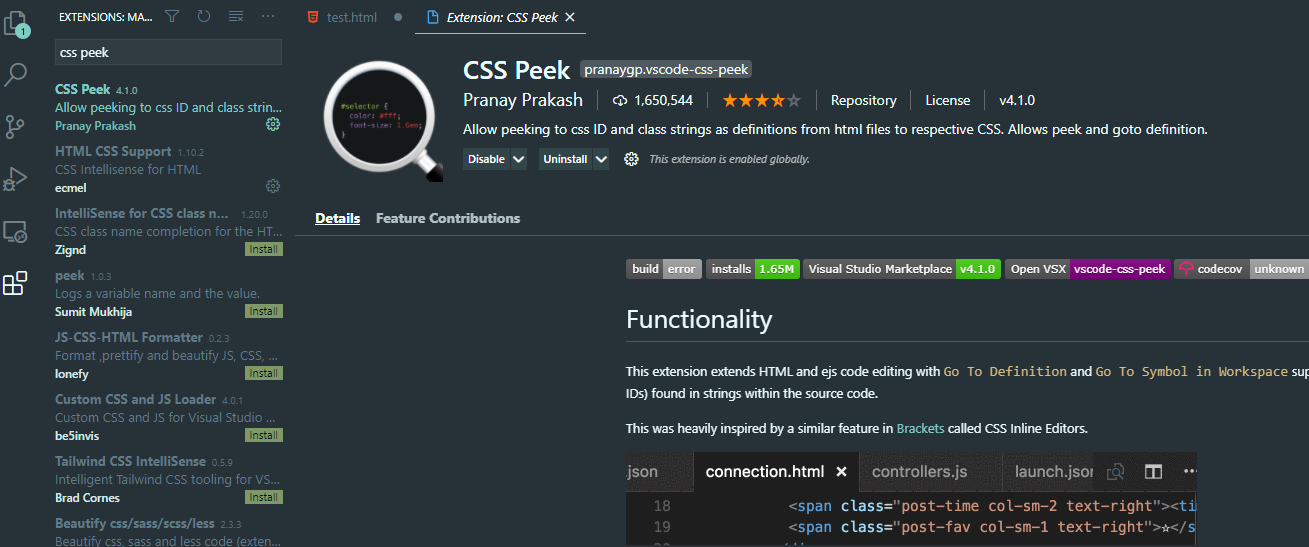The height and width of the screenshot is (547, 1309).
Task: Install Tailwind CSS IntelliSense
Action: pyautogui.click(x=264, y=497)
